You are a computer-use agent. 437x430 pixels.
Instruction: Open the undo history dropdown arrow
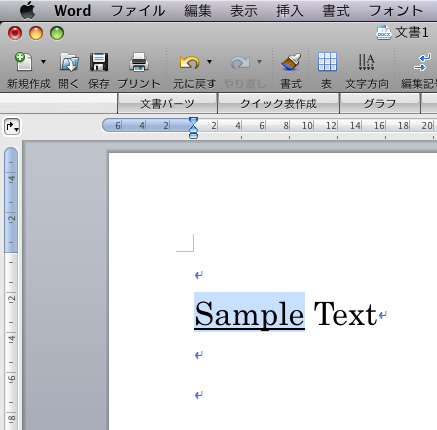[209, 62]
